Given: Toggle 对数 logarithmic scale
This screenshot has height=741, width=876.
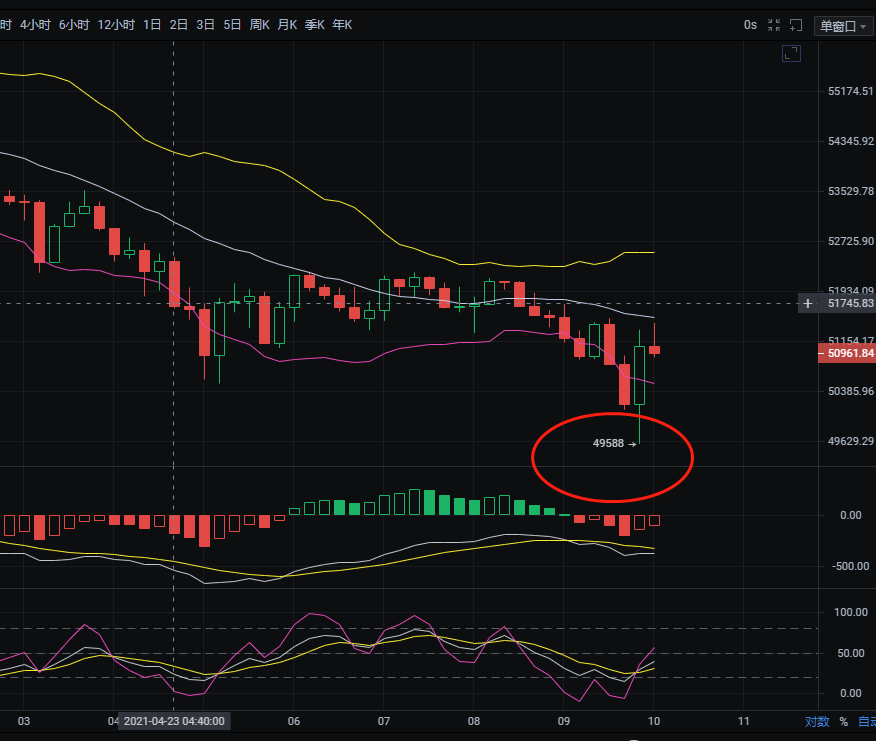Looking at the screenshot, I should [x=817, y=721].
